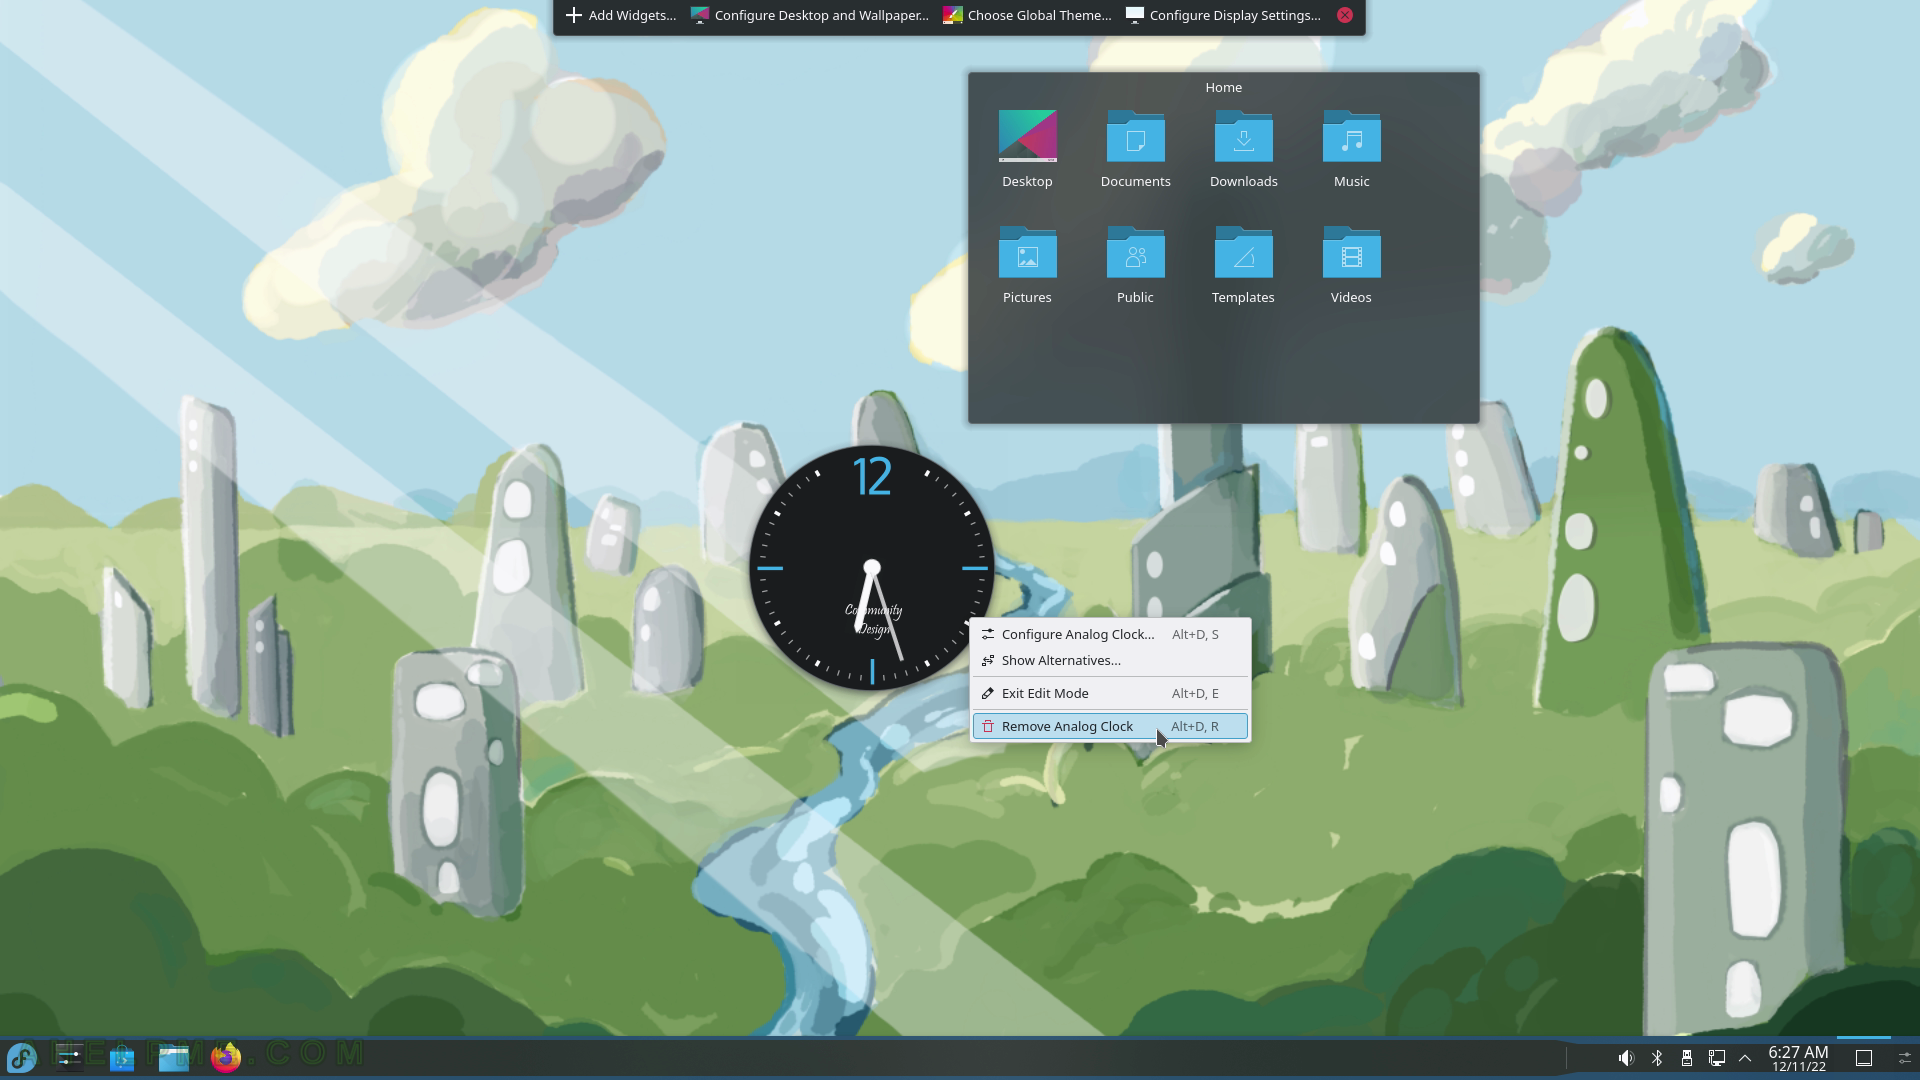Choose Show Alternatives in context menu
The height and width of the screenshot is (1080, 1920).
1111,660
